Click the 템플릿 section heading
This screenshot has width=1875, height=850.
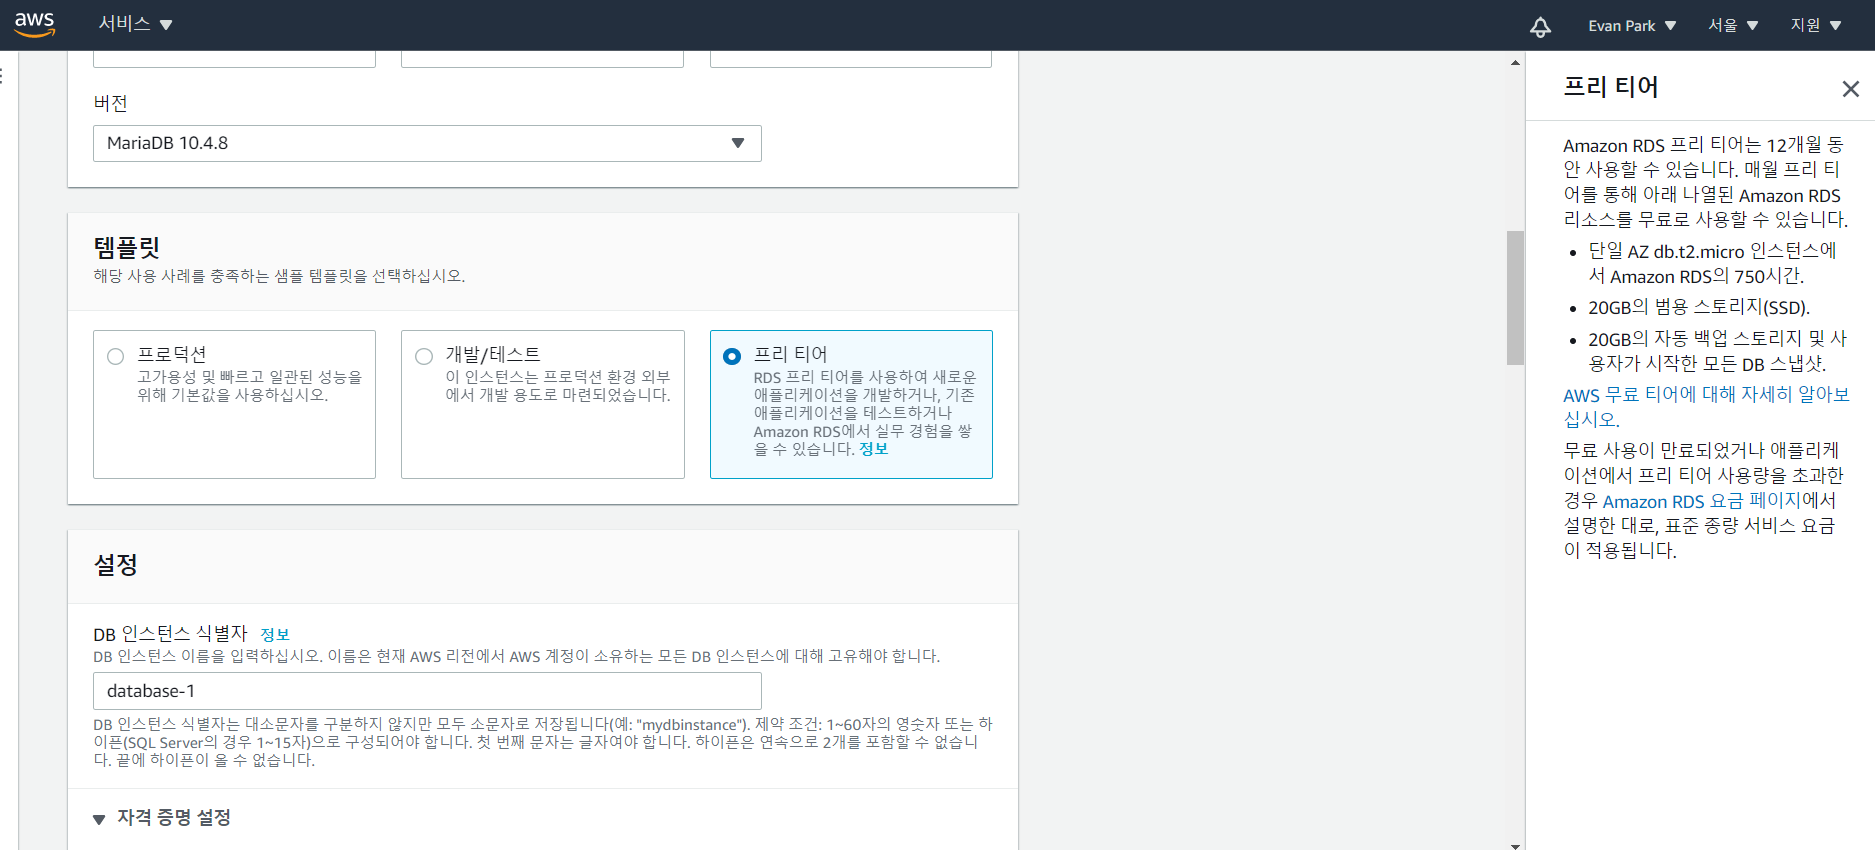127,247
